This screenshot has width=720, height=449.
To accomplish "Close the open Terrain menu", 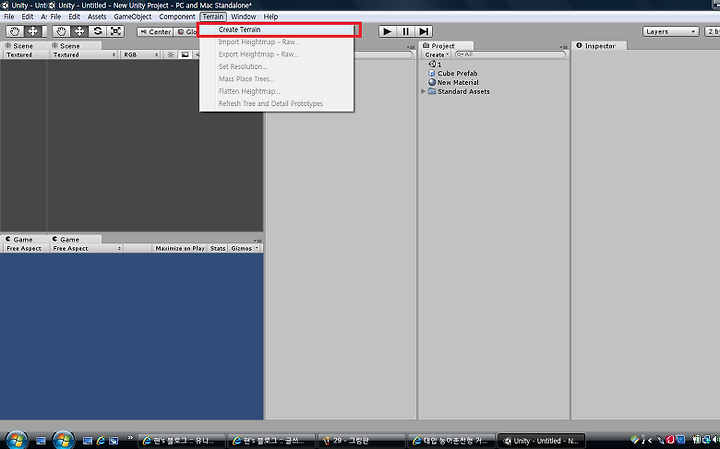I will point(213,17).
